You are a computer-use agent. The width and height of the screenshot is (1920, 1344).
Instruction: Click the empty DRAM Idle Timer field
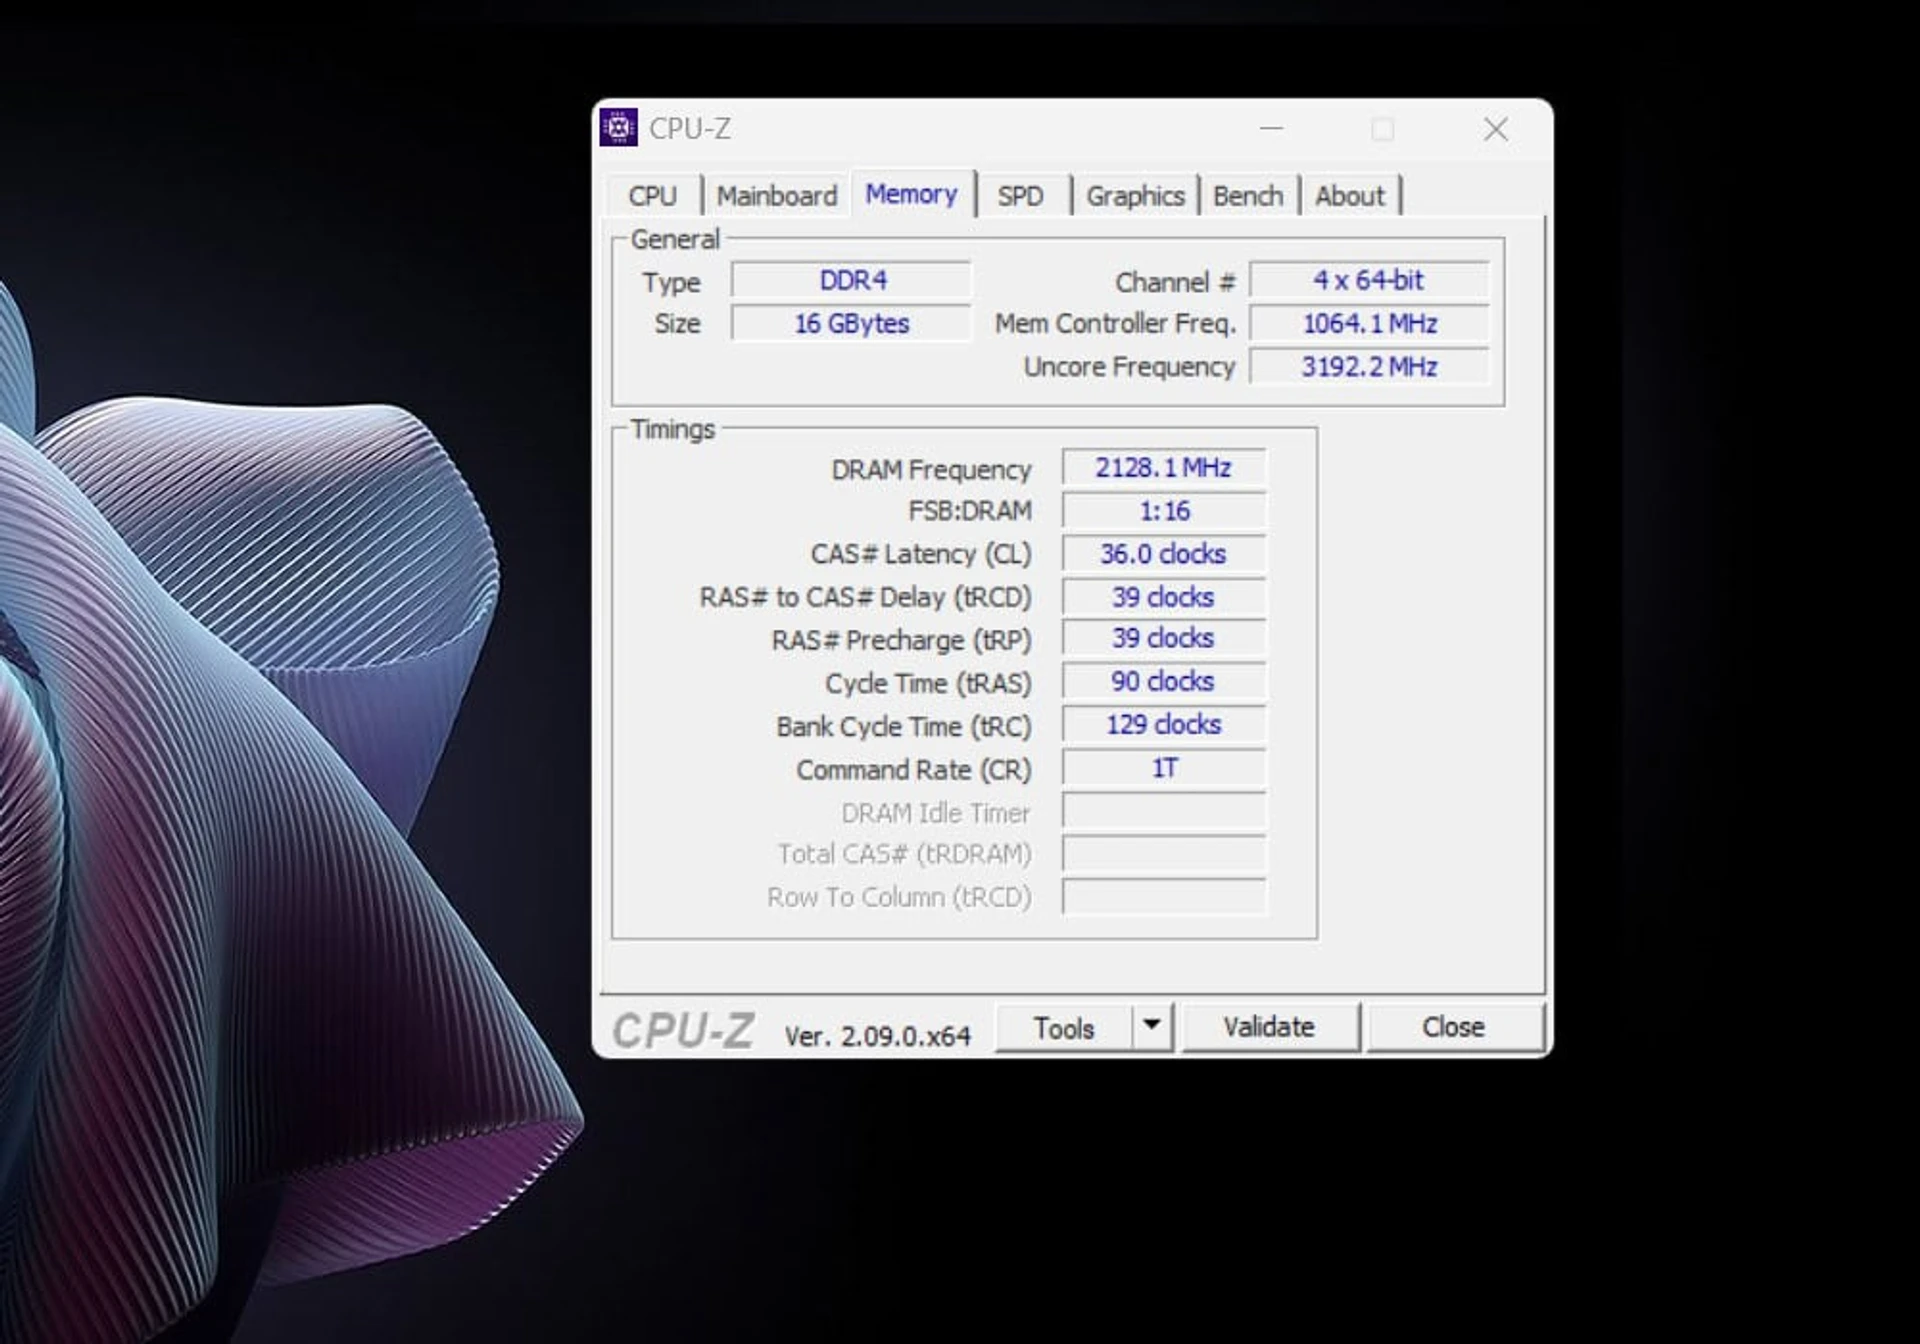(x=1163, y=811)
